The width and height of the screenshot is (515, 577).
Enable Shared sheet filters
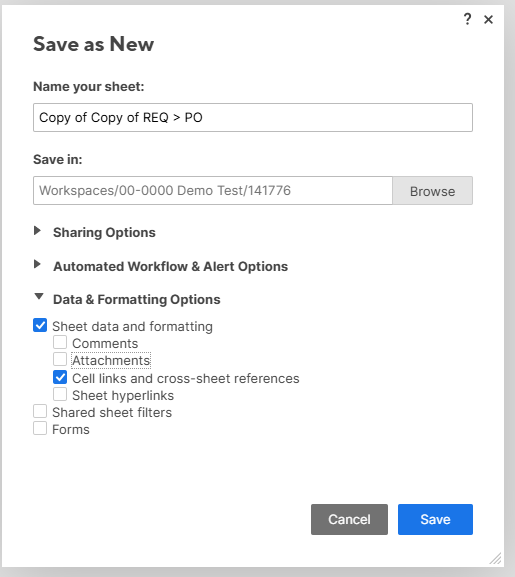(x=40, y=411)
